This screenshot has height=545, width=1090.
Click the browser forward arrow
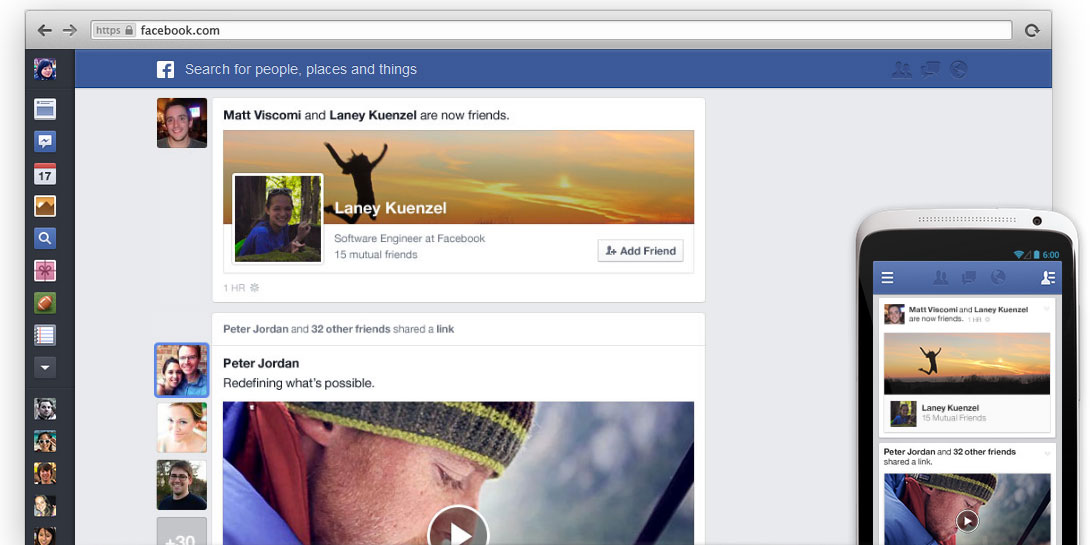[70, 30]
